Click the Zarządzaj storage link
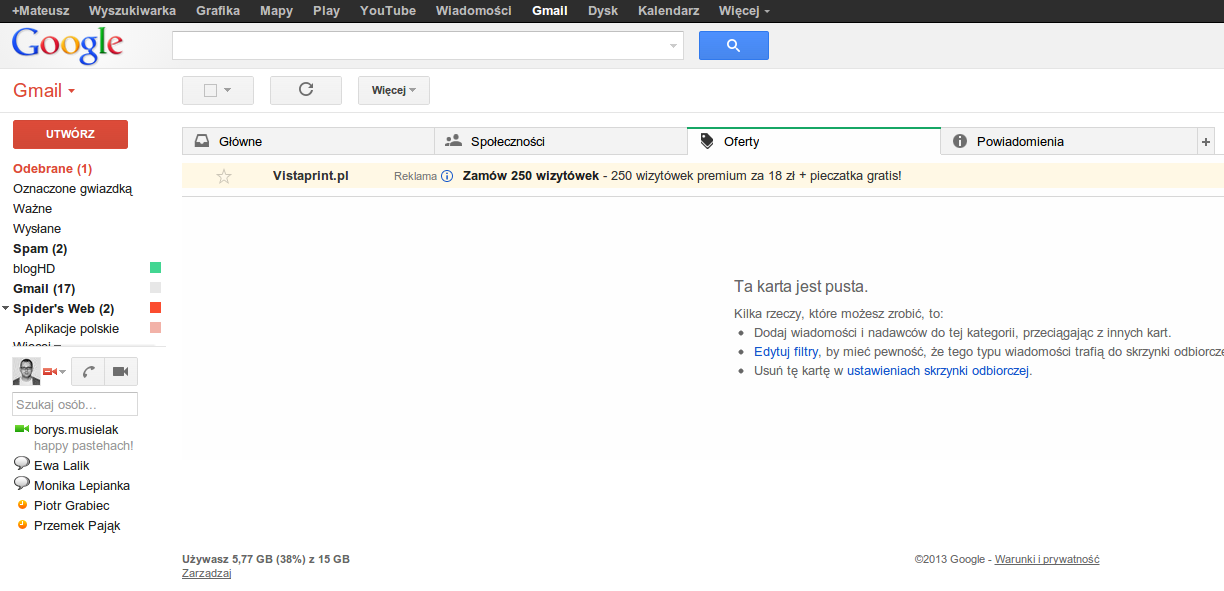The image size is (1224, 591). [207, 574]
